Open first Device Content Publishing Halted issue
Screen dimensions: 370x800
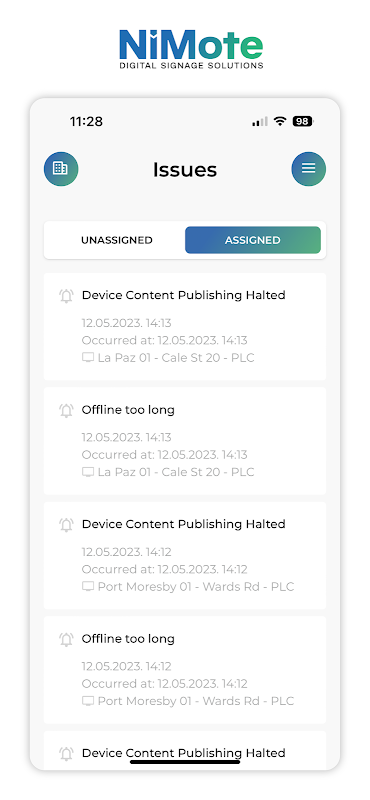pos(185,327)
